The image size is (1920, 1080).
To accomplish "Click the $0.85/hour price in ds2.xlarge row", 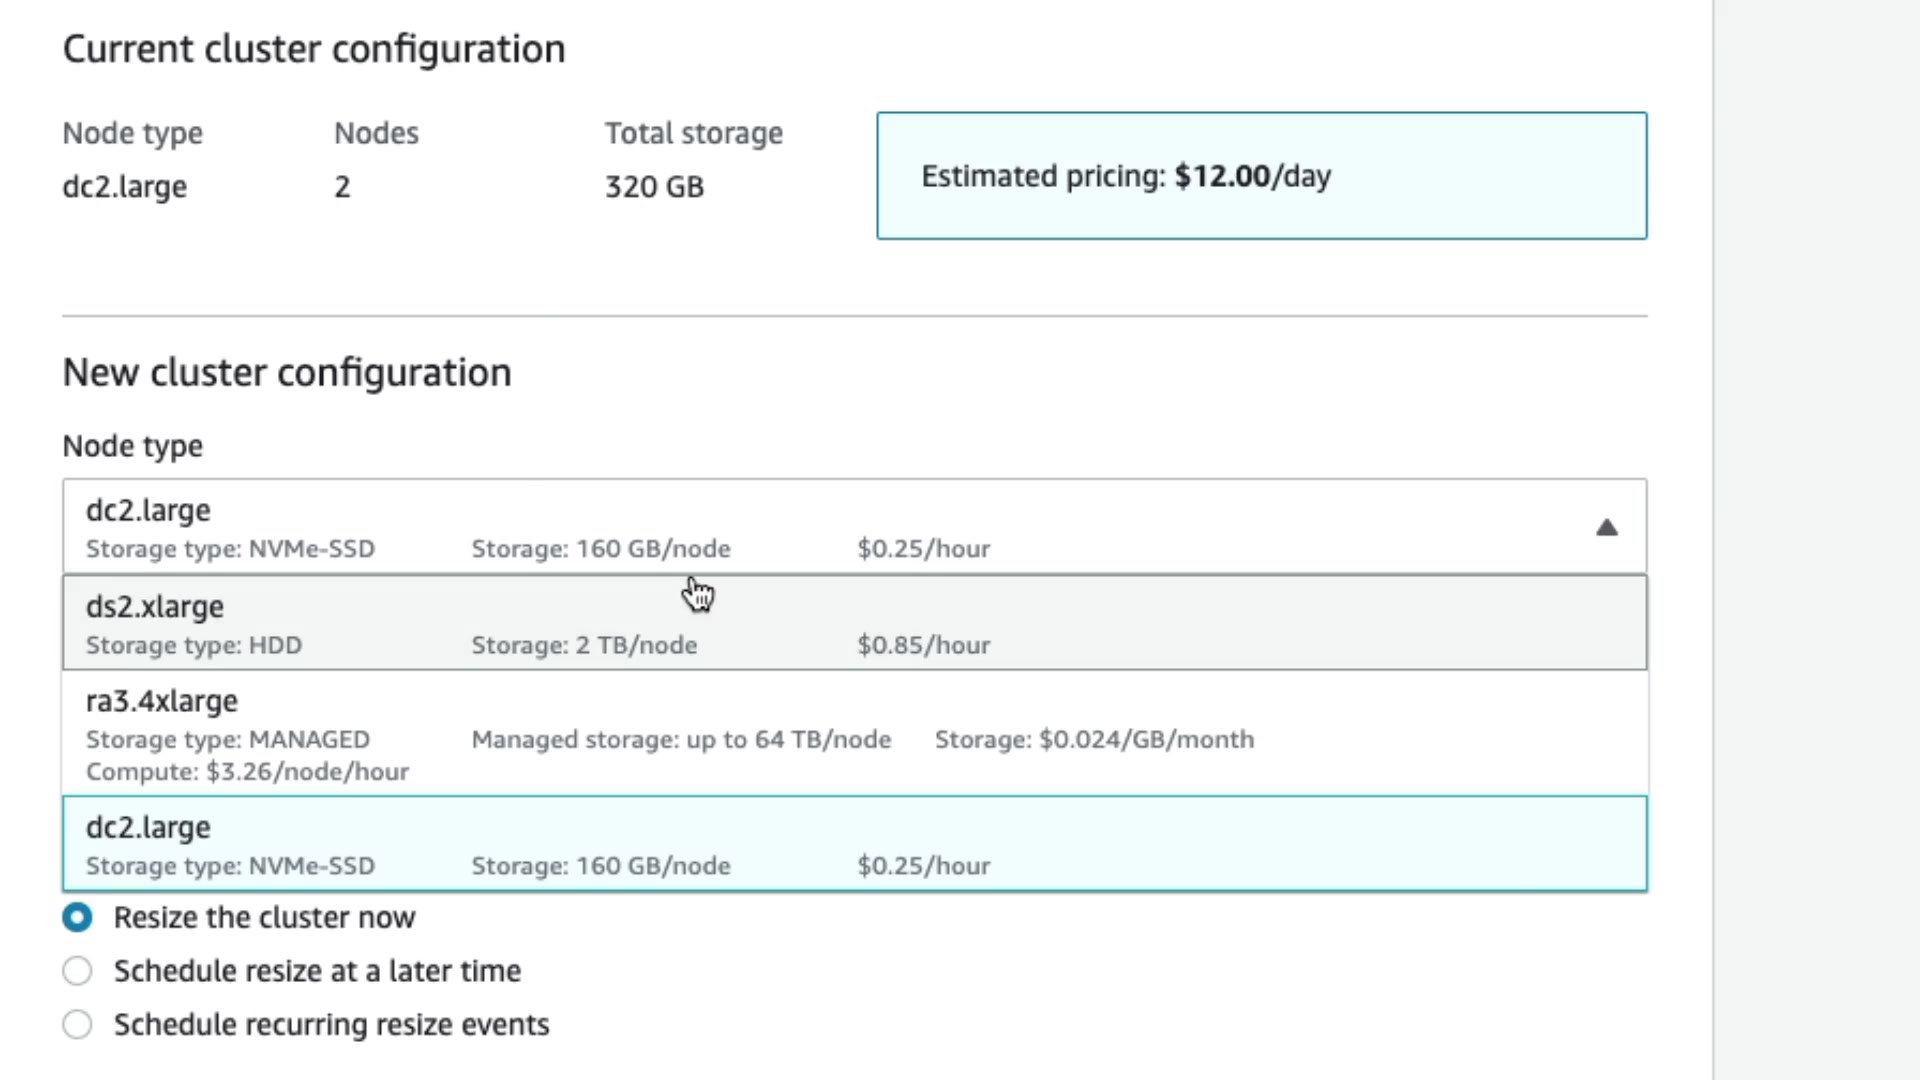I will coord(923,645).
